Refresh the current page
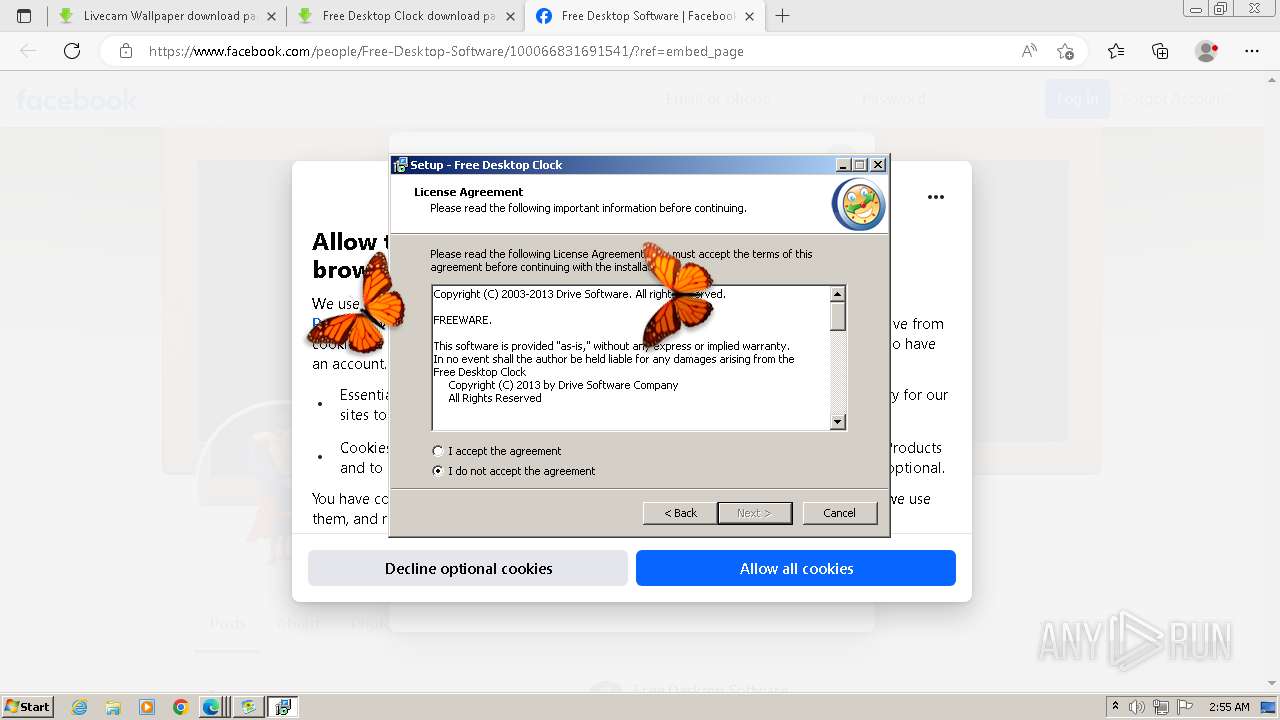This screenshot has width=1280, height=720. tap(72, 51)
